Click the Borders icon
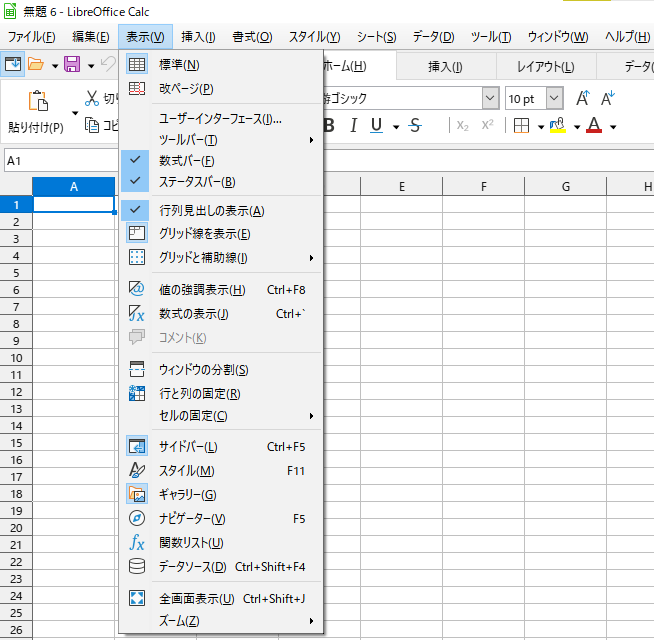This screenshot has height=640, width=654. pyautogui.click(x=521, y=125)
